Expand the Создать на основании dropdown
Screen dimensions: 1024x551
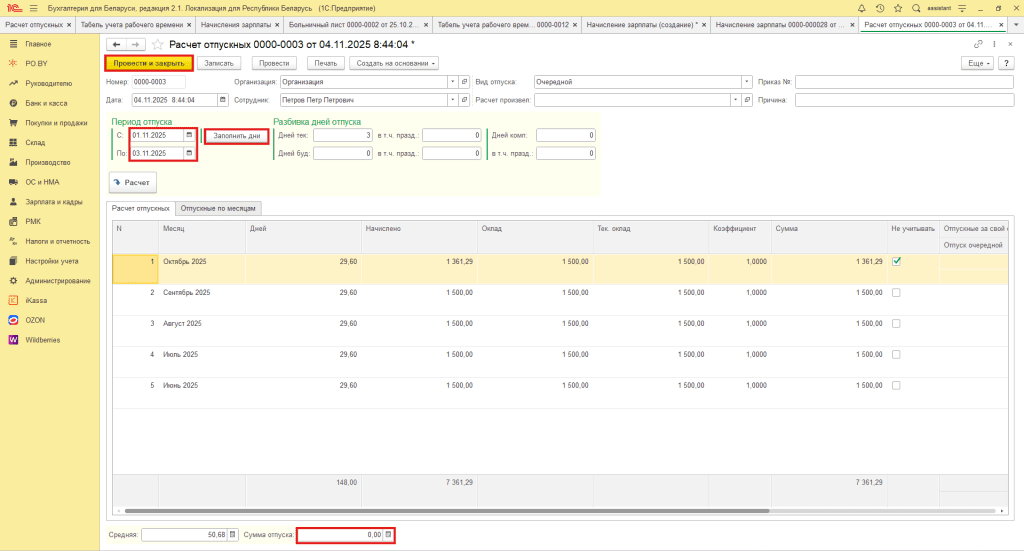[x=393, y=63]
